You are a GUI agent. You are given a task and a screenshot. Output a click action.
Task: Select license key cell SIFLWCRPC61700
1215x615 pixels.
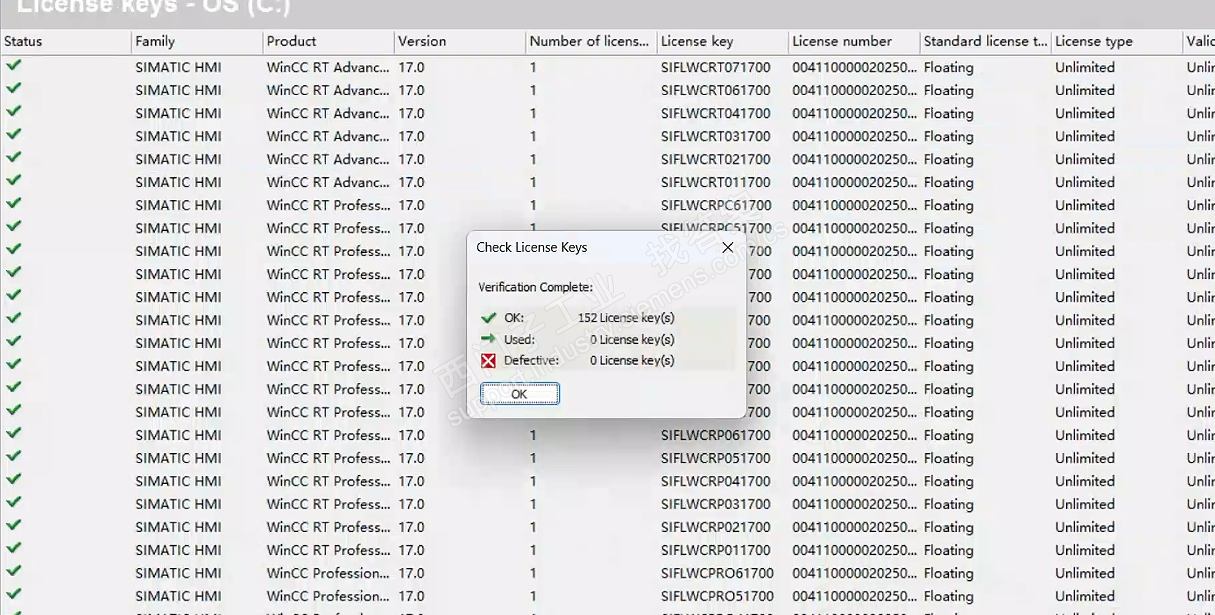coord(716,206)
